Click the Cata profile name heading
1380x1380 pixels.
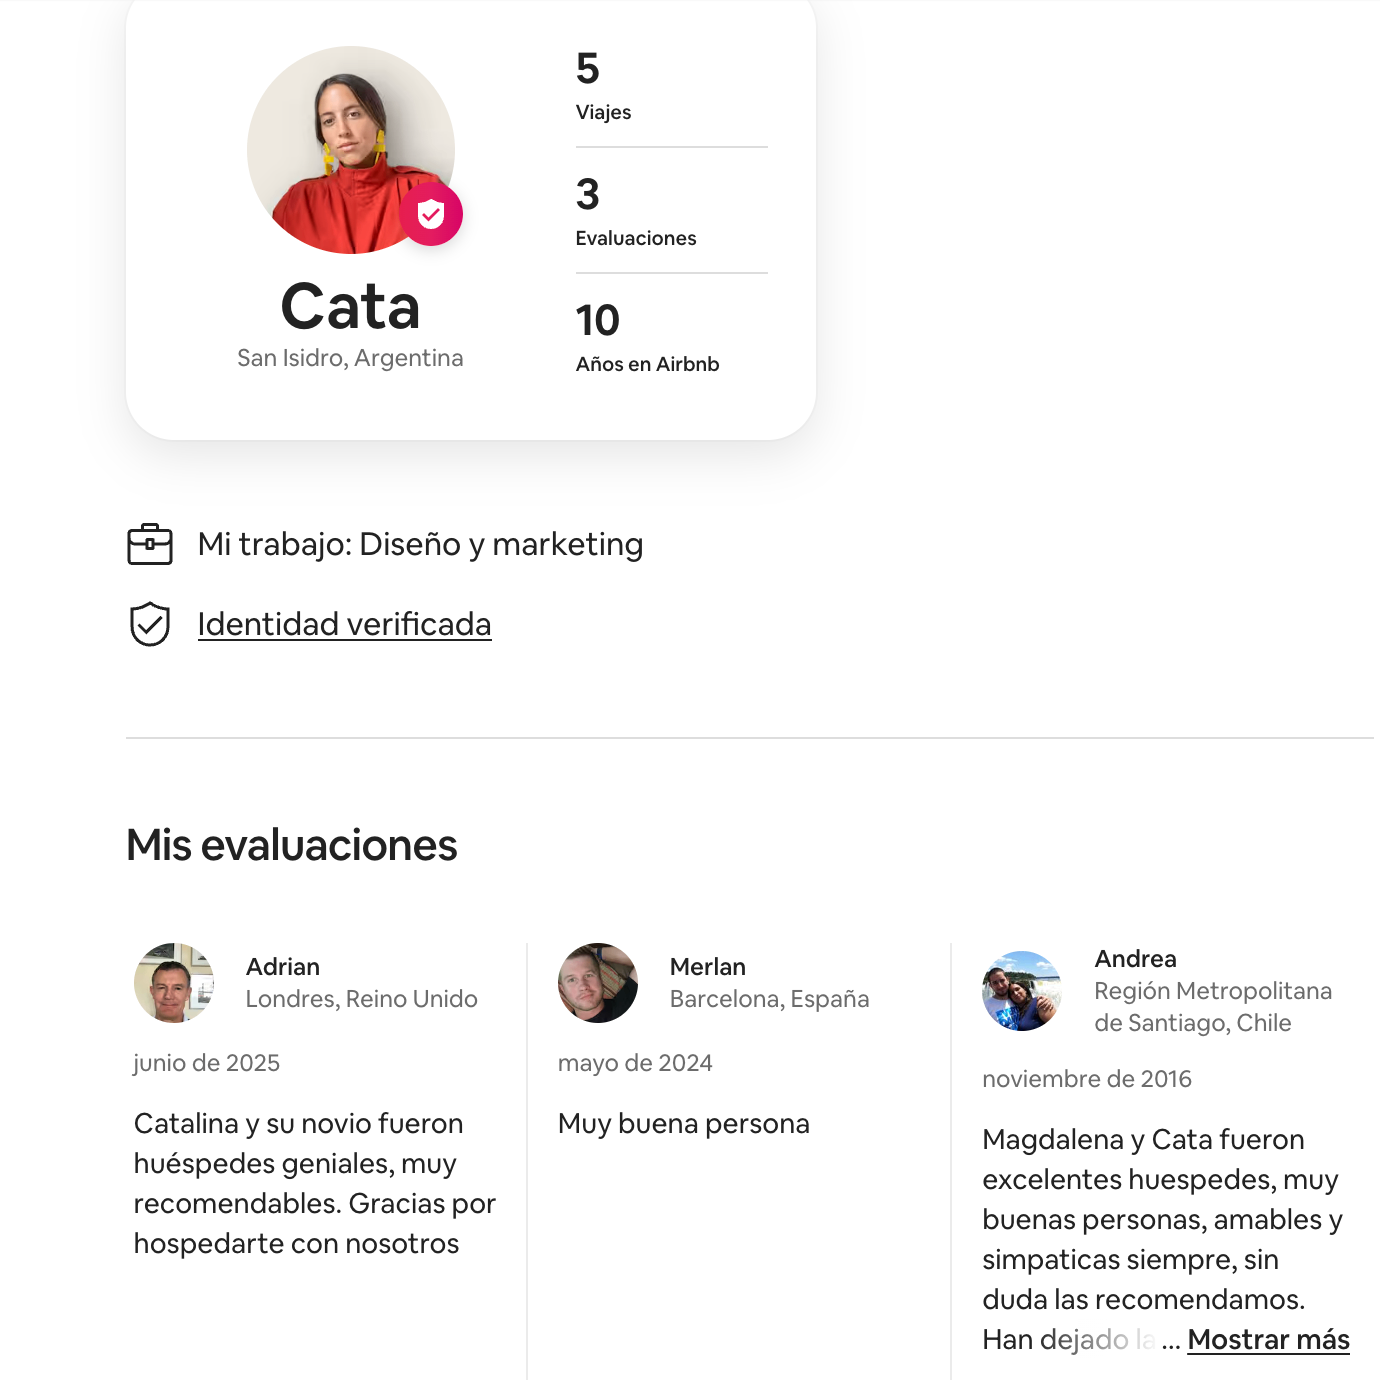pos(350,306)
